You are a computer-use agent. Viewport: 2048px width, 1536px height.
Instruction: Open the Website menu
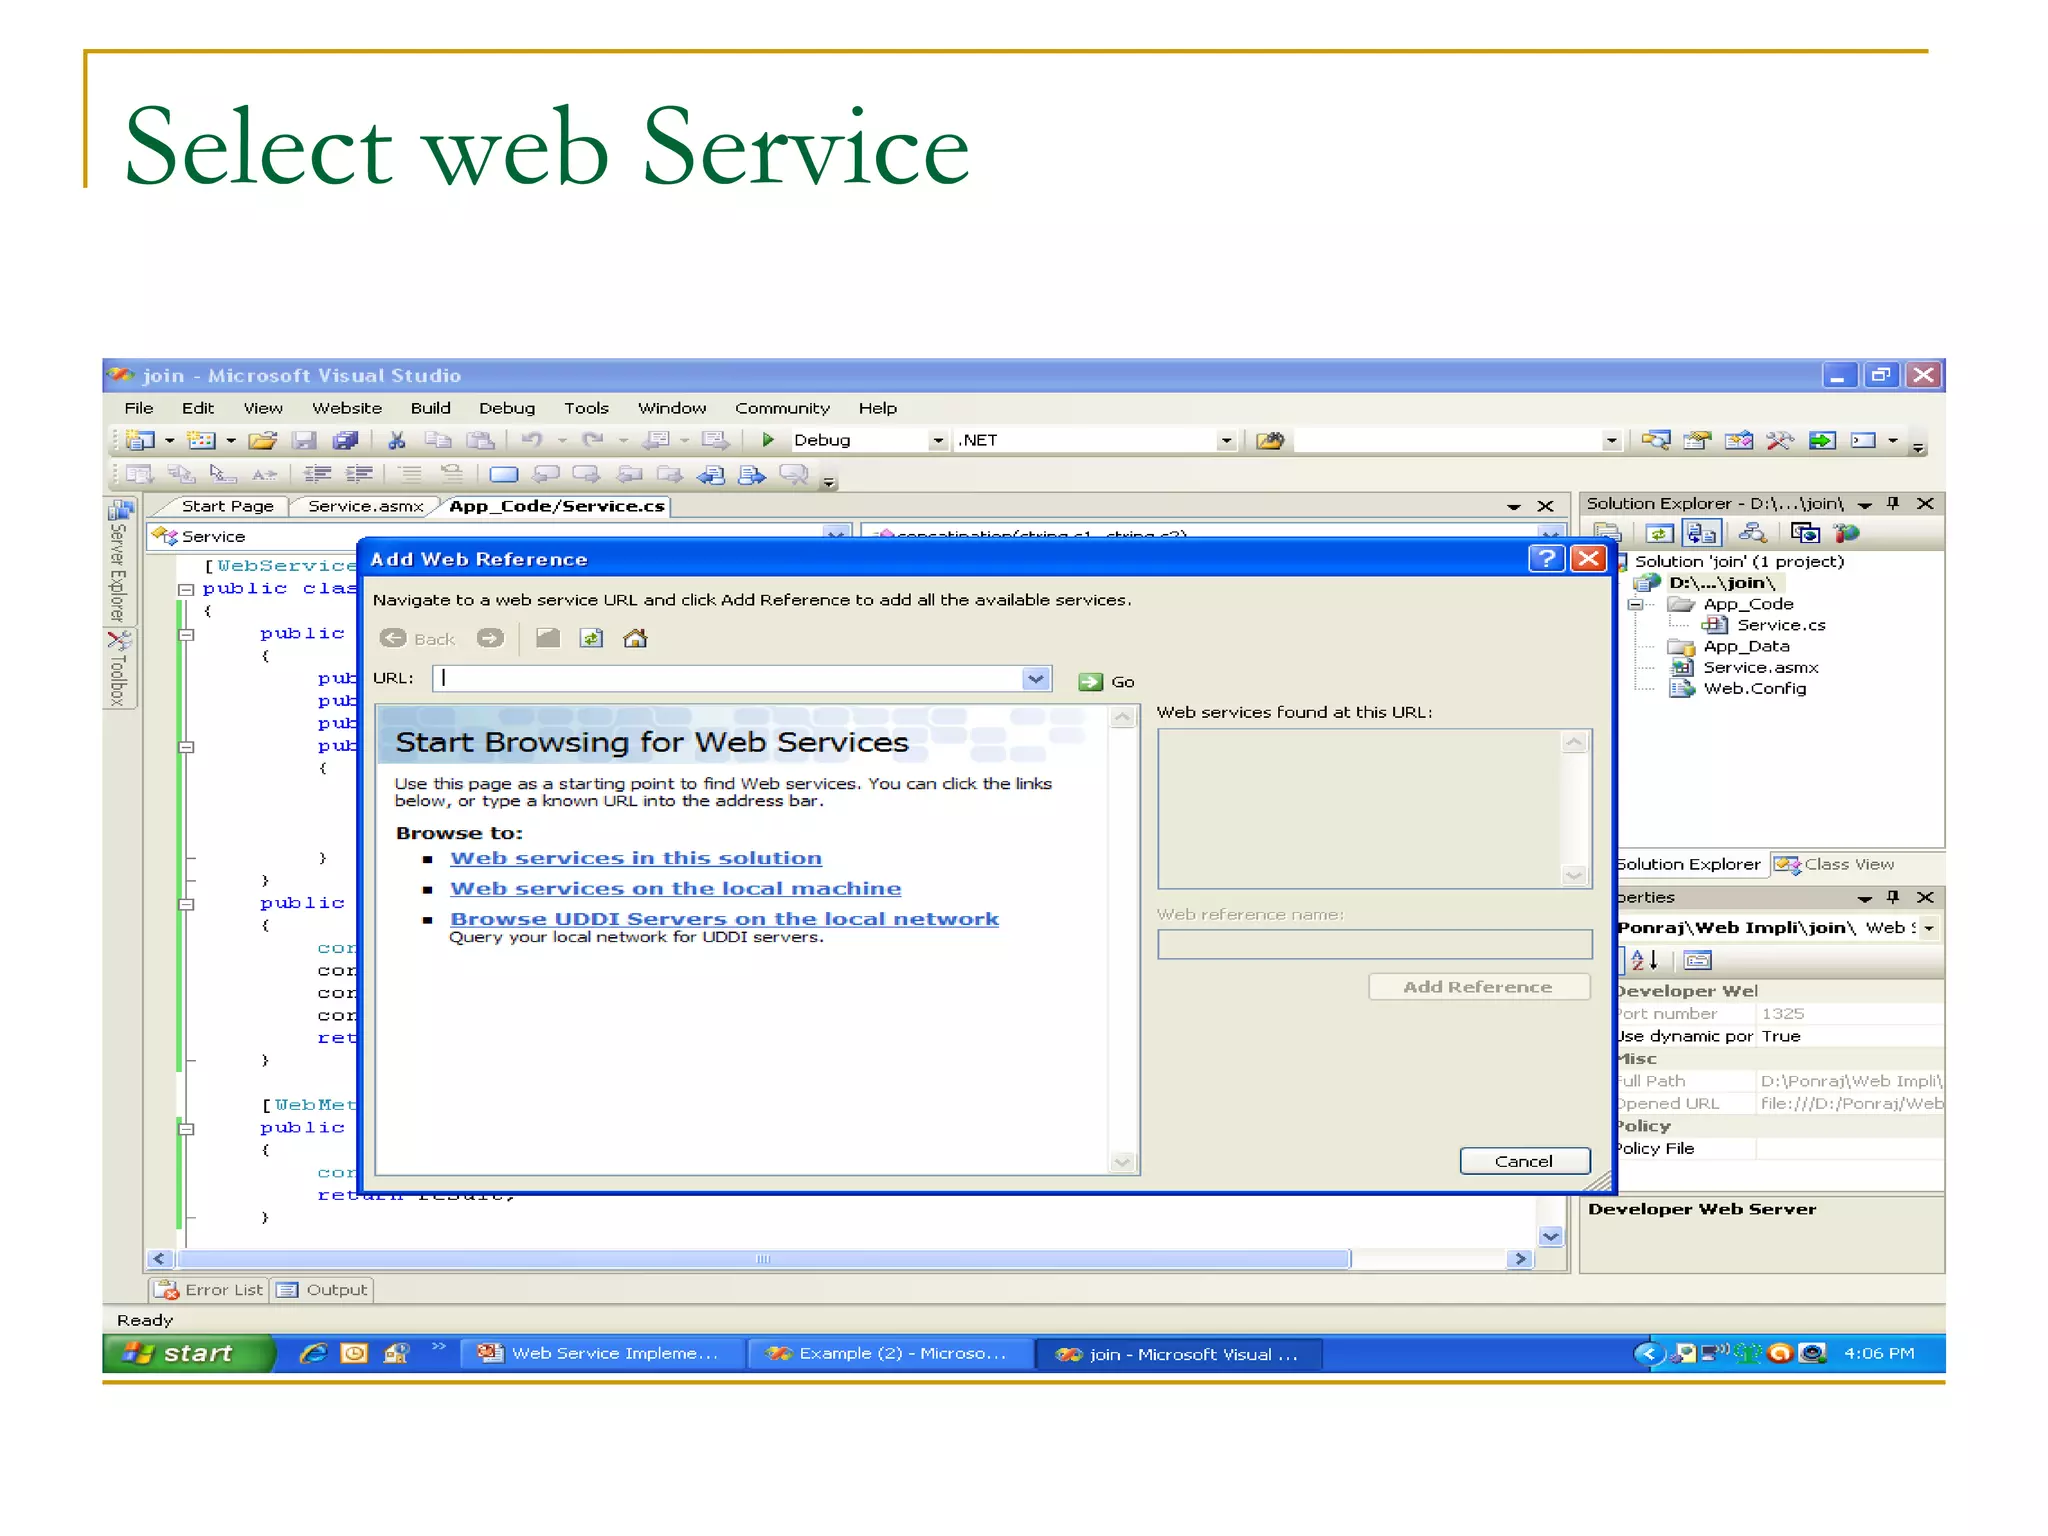point(346,408)
